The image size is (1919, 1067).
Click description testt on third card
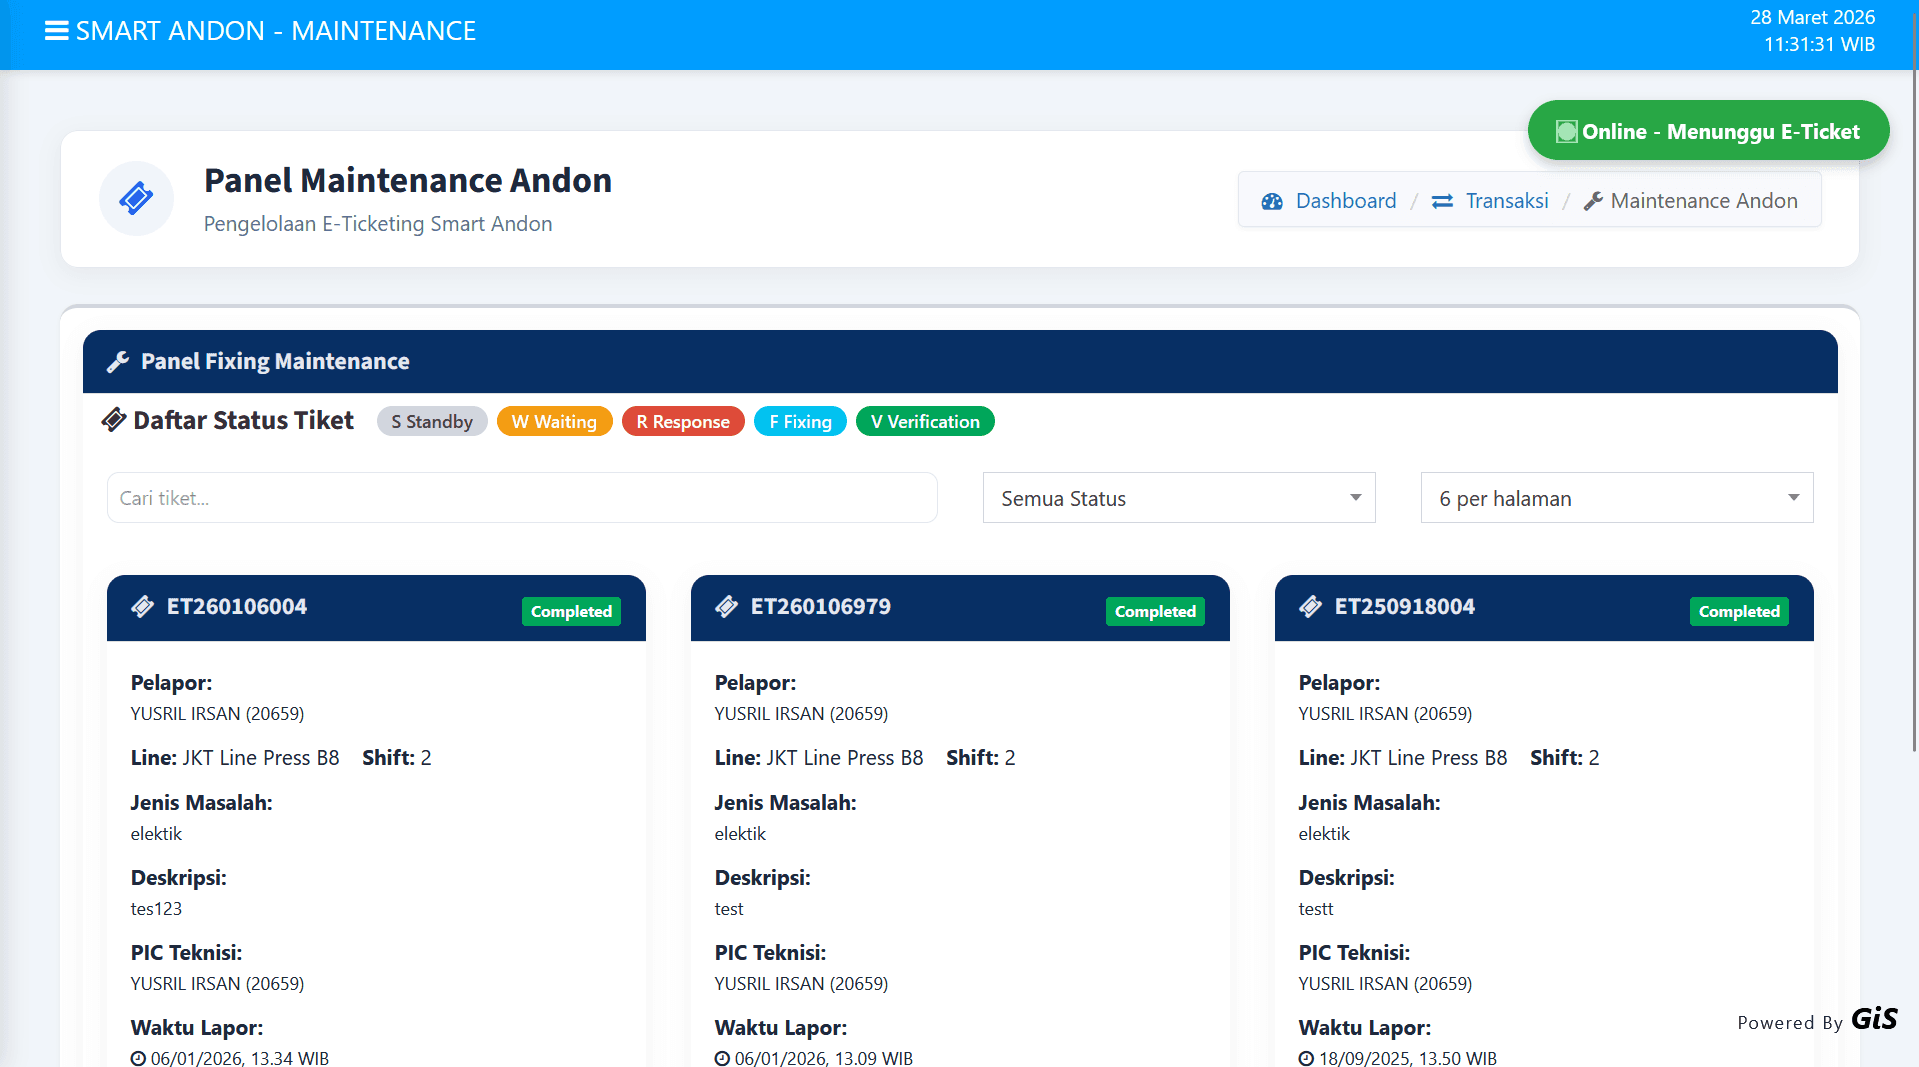click(x=1316, y=909)
